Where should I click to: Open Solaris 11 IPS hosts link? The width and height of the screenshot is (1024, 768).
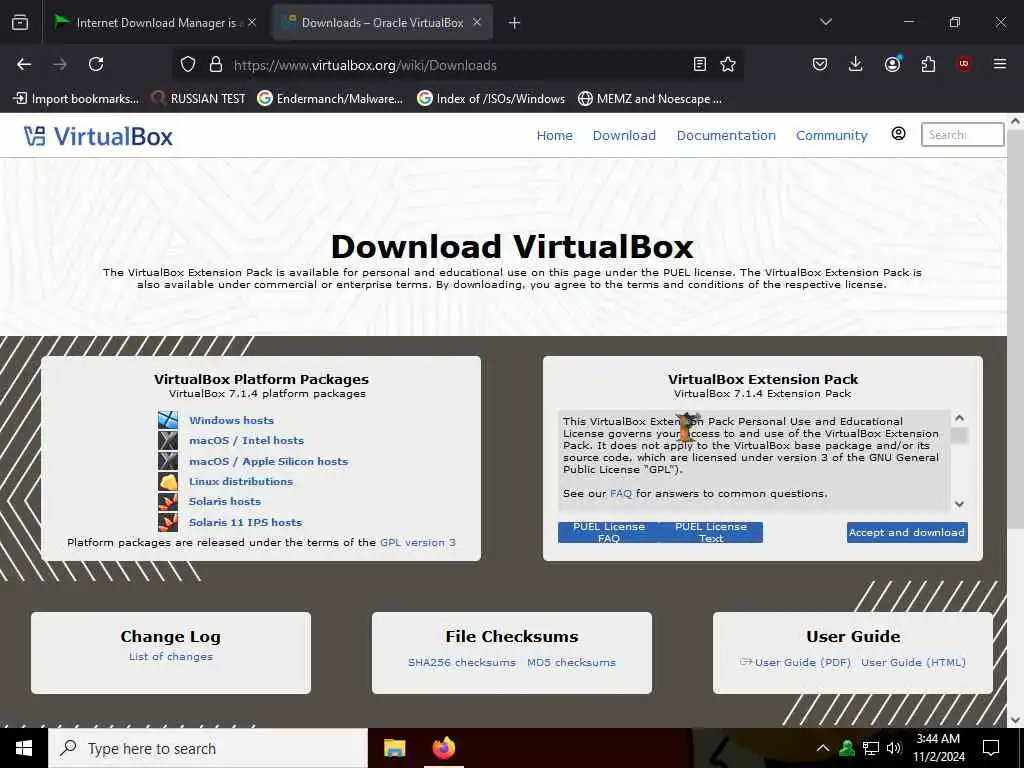(246, 522)
